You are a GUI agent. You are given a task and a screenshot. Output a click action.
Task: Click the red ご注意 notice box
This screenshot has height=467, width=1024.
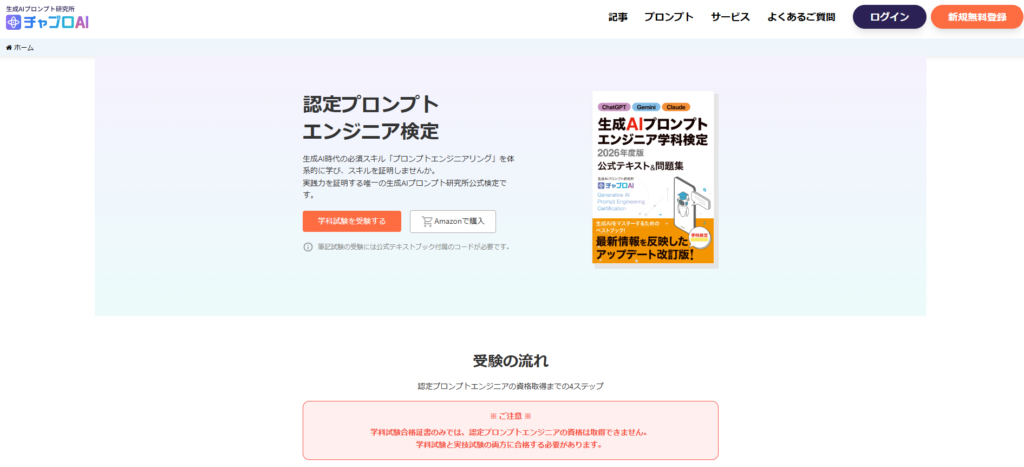pos(510,431)
